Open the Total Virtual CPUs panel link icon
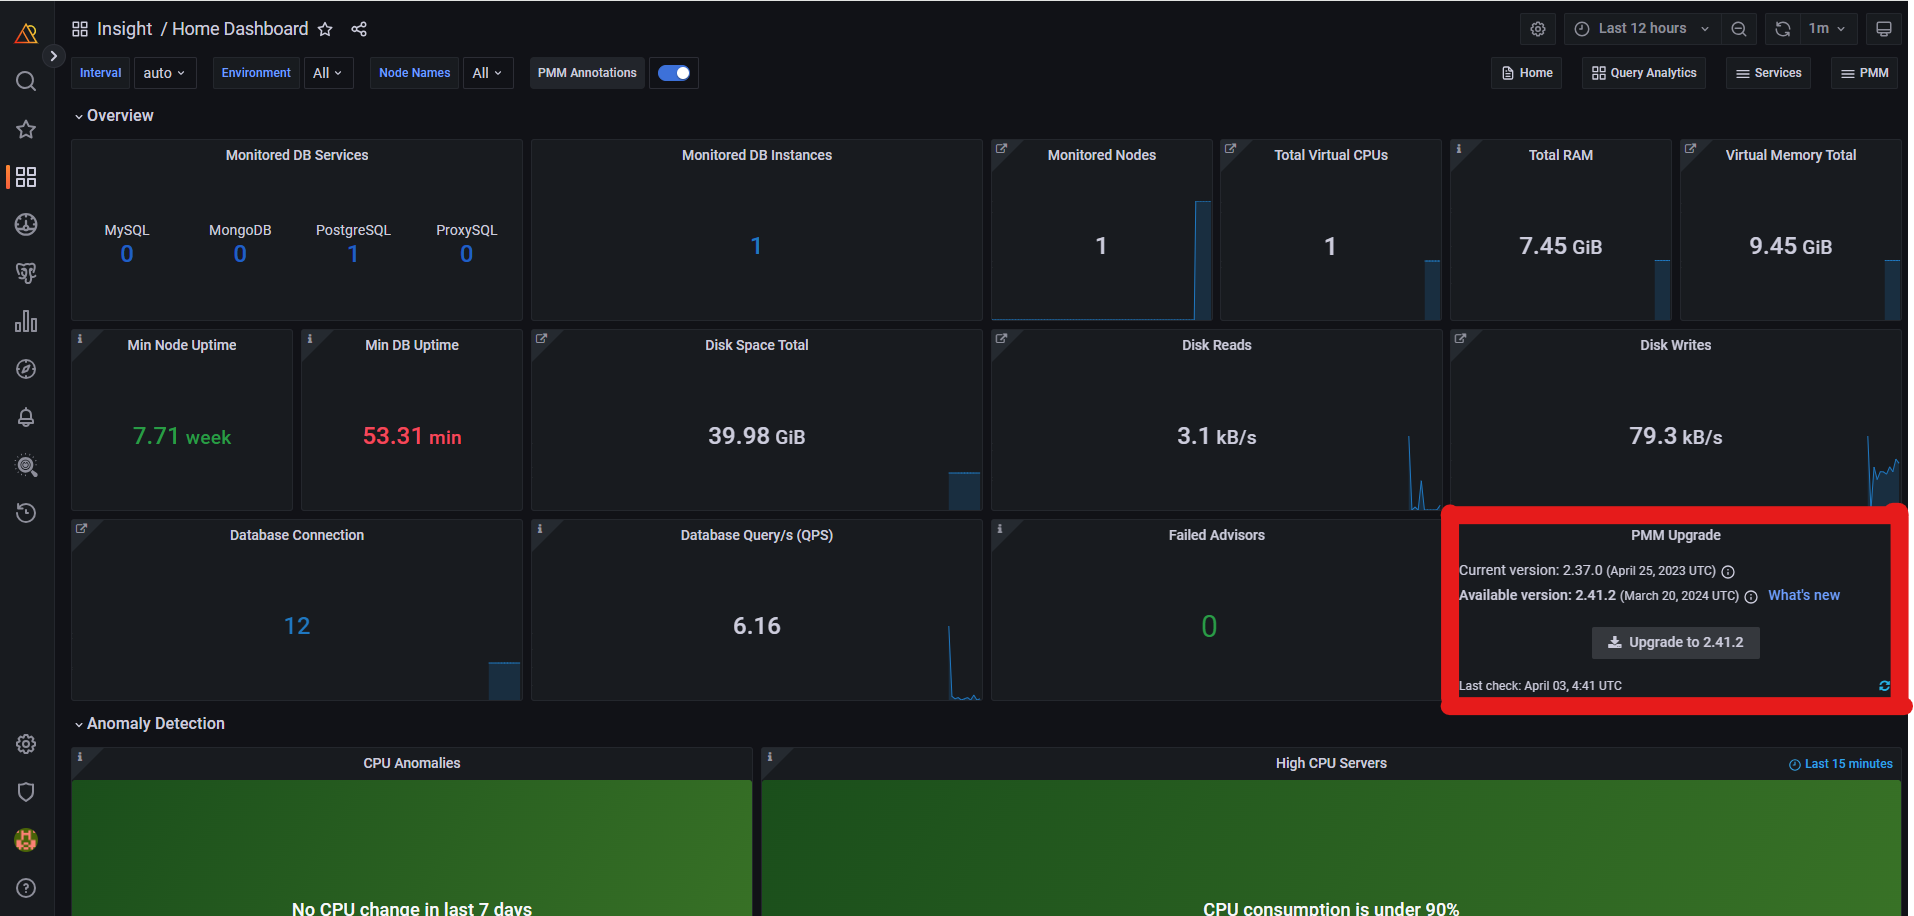Viewport: 1914px width, 916px height. click(x=1230, y=149)
